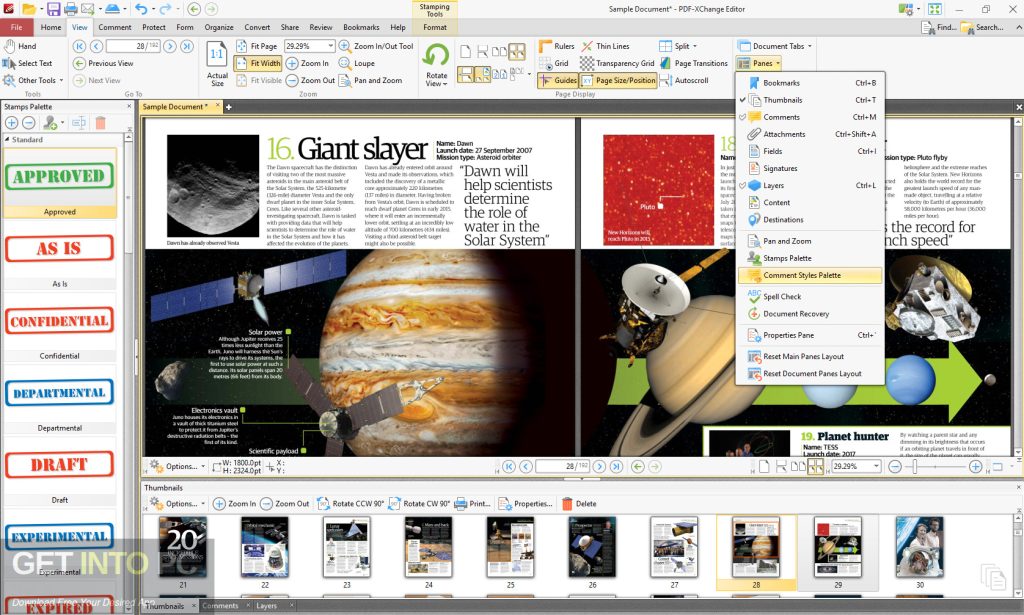This screenshot has height=615, width=1024.
Task: Jump to last page in ribbon navigation
Action: (x=187, y=46)
